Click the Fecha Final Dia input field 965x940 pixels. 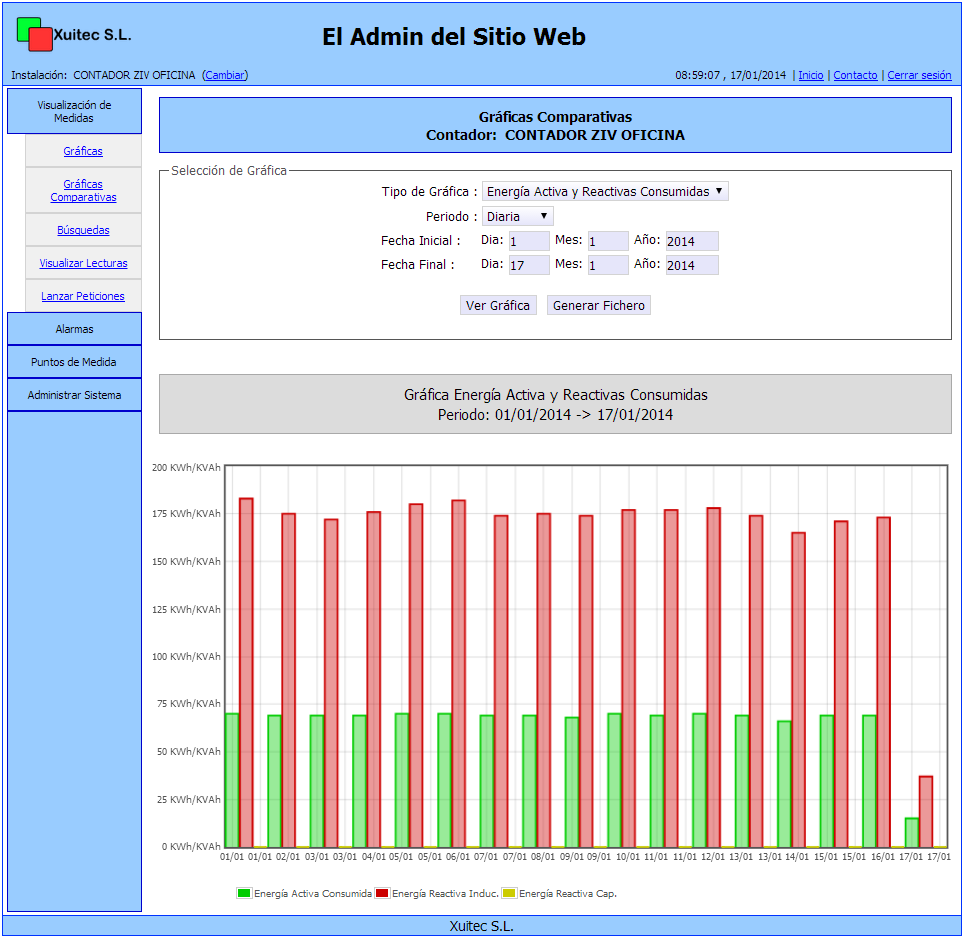pyautogui.click(x=528, y=265)
